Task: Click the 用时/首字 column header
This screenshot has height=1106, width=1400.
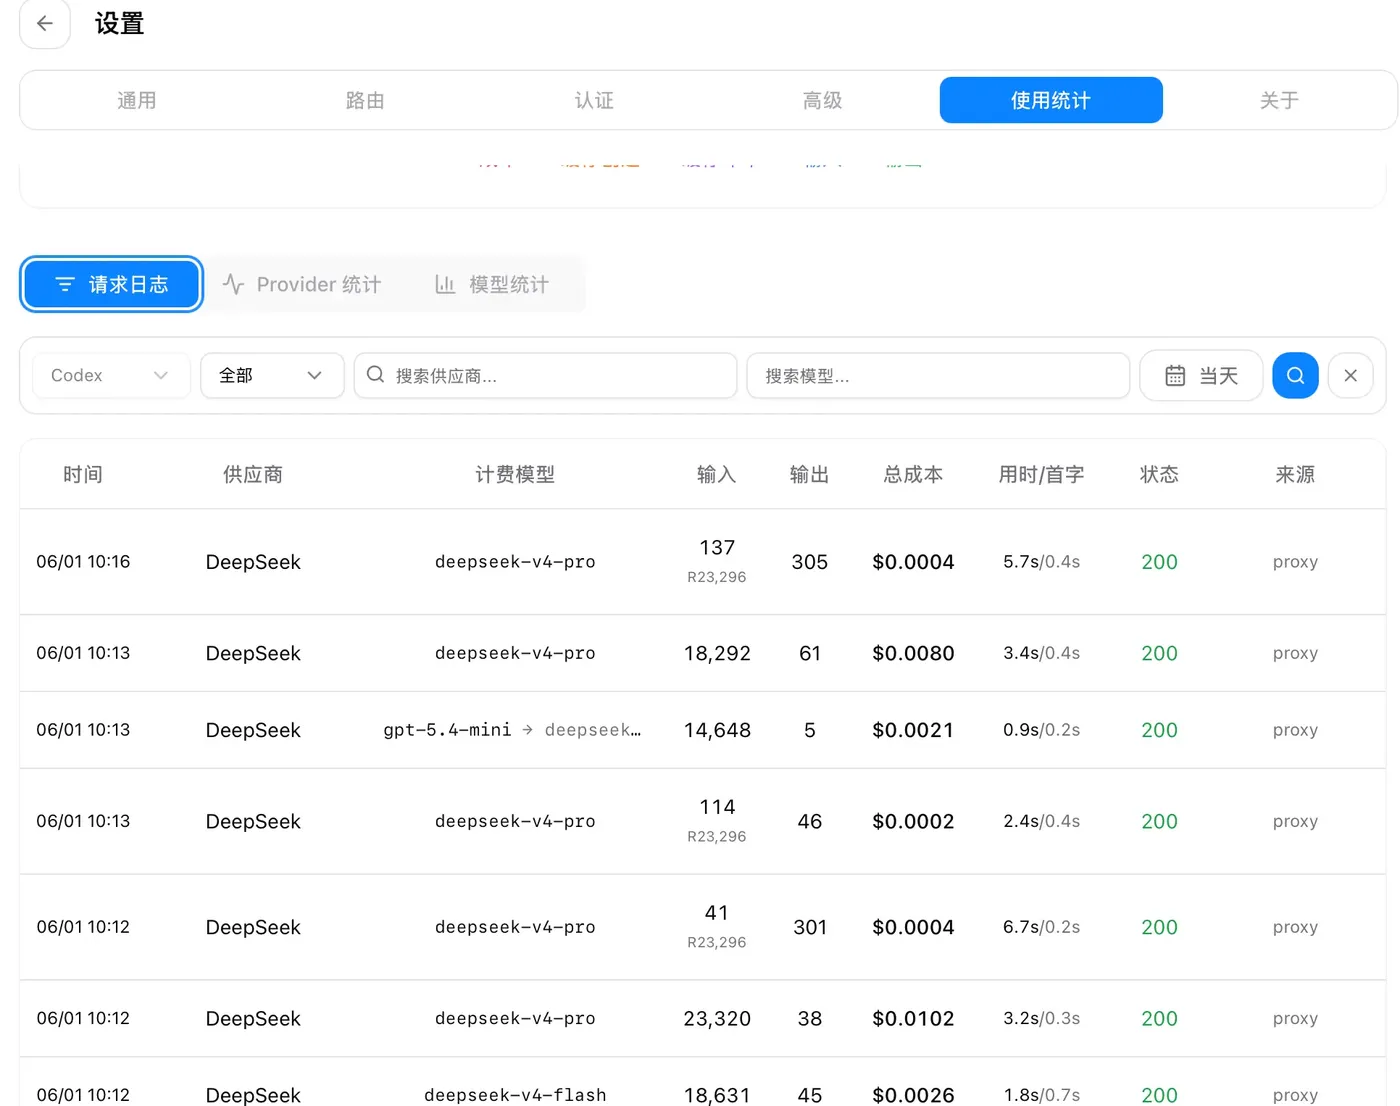Action: 1042,475
